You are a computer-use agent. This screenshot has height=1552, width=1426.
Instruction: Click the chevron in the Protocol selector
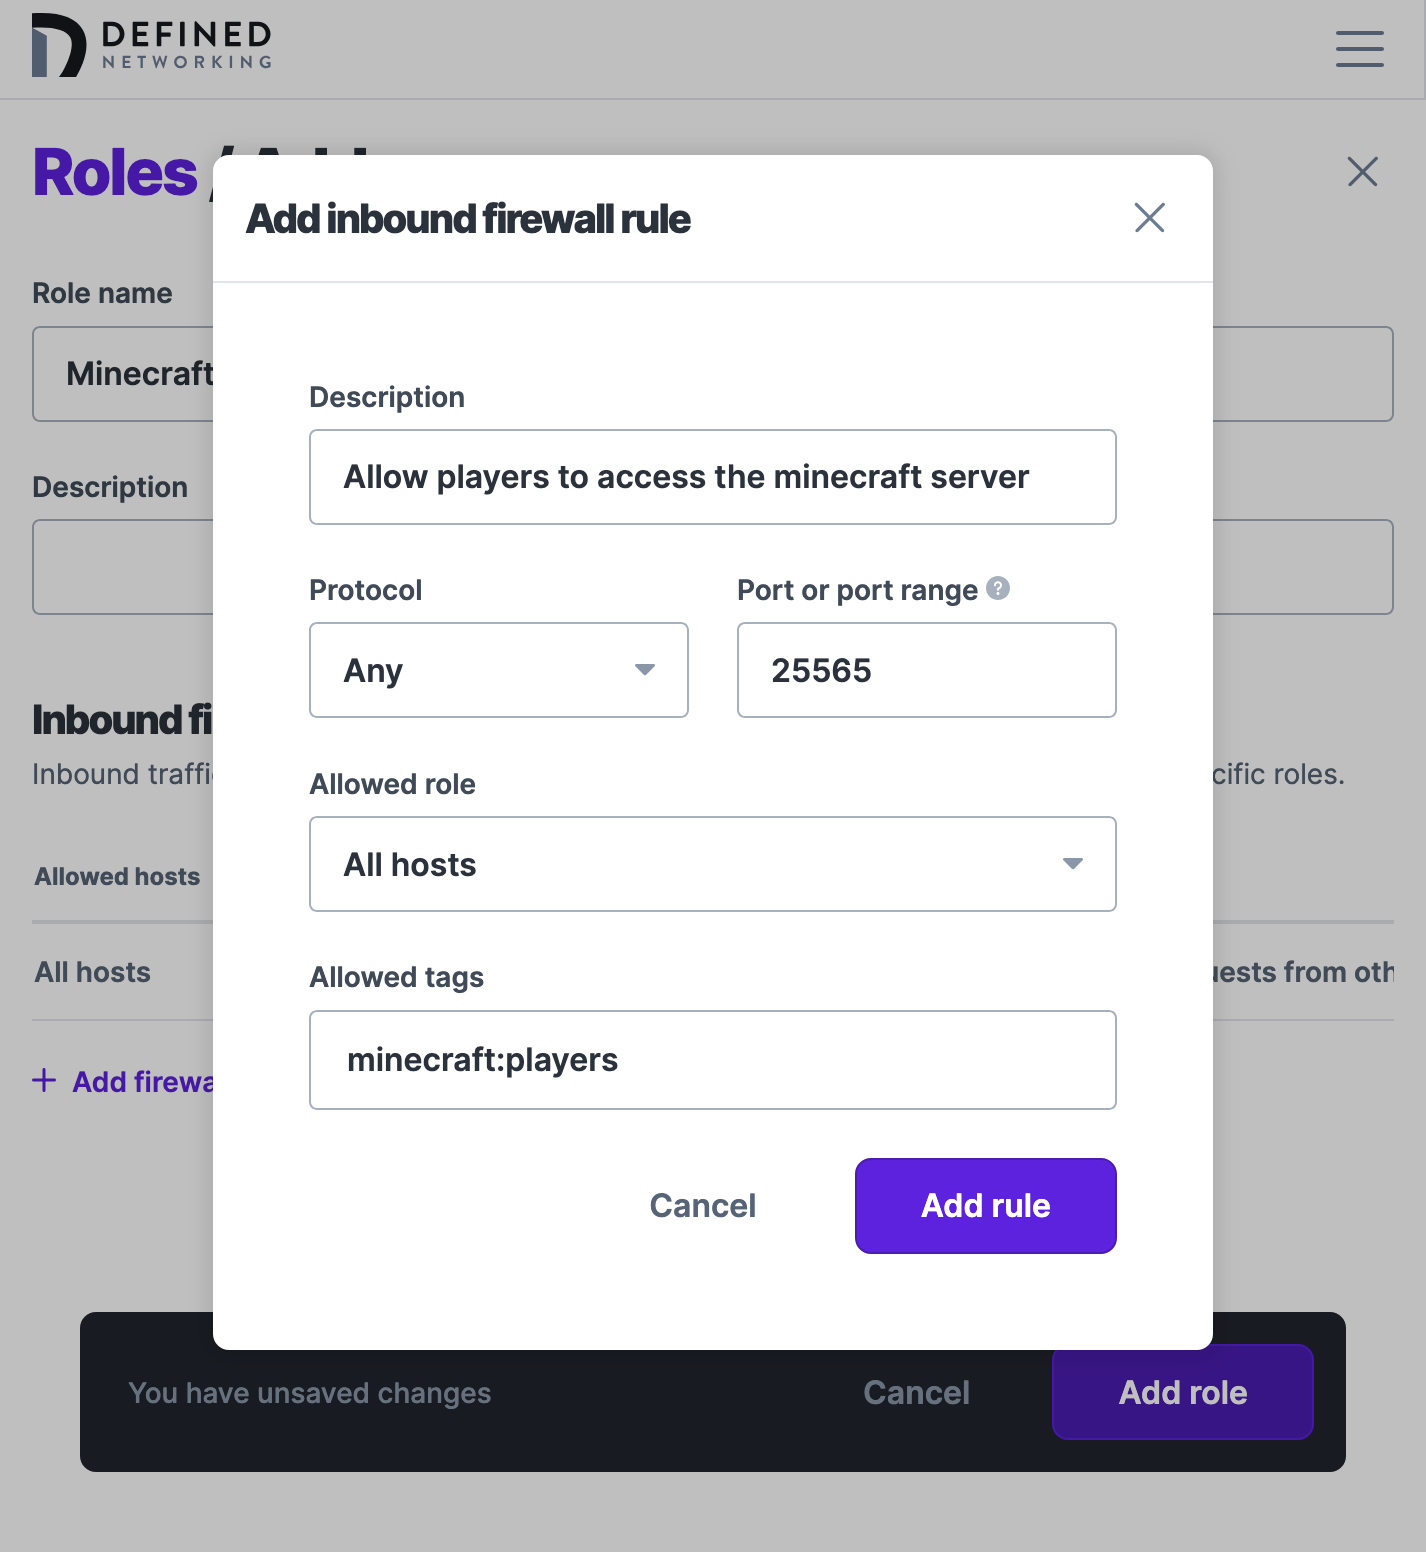645,670
